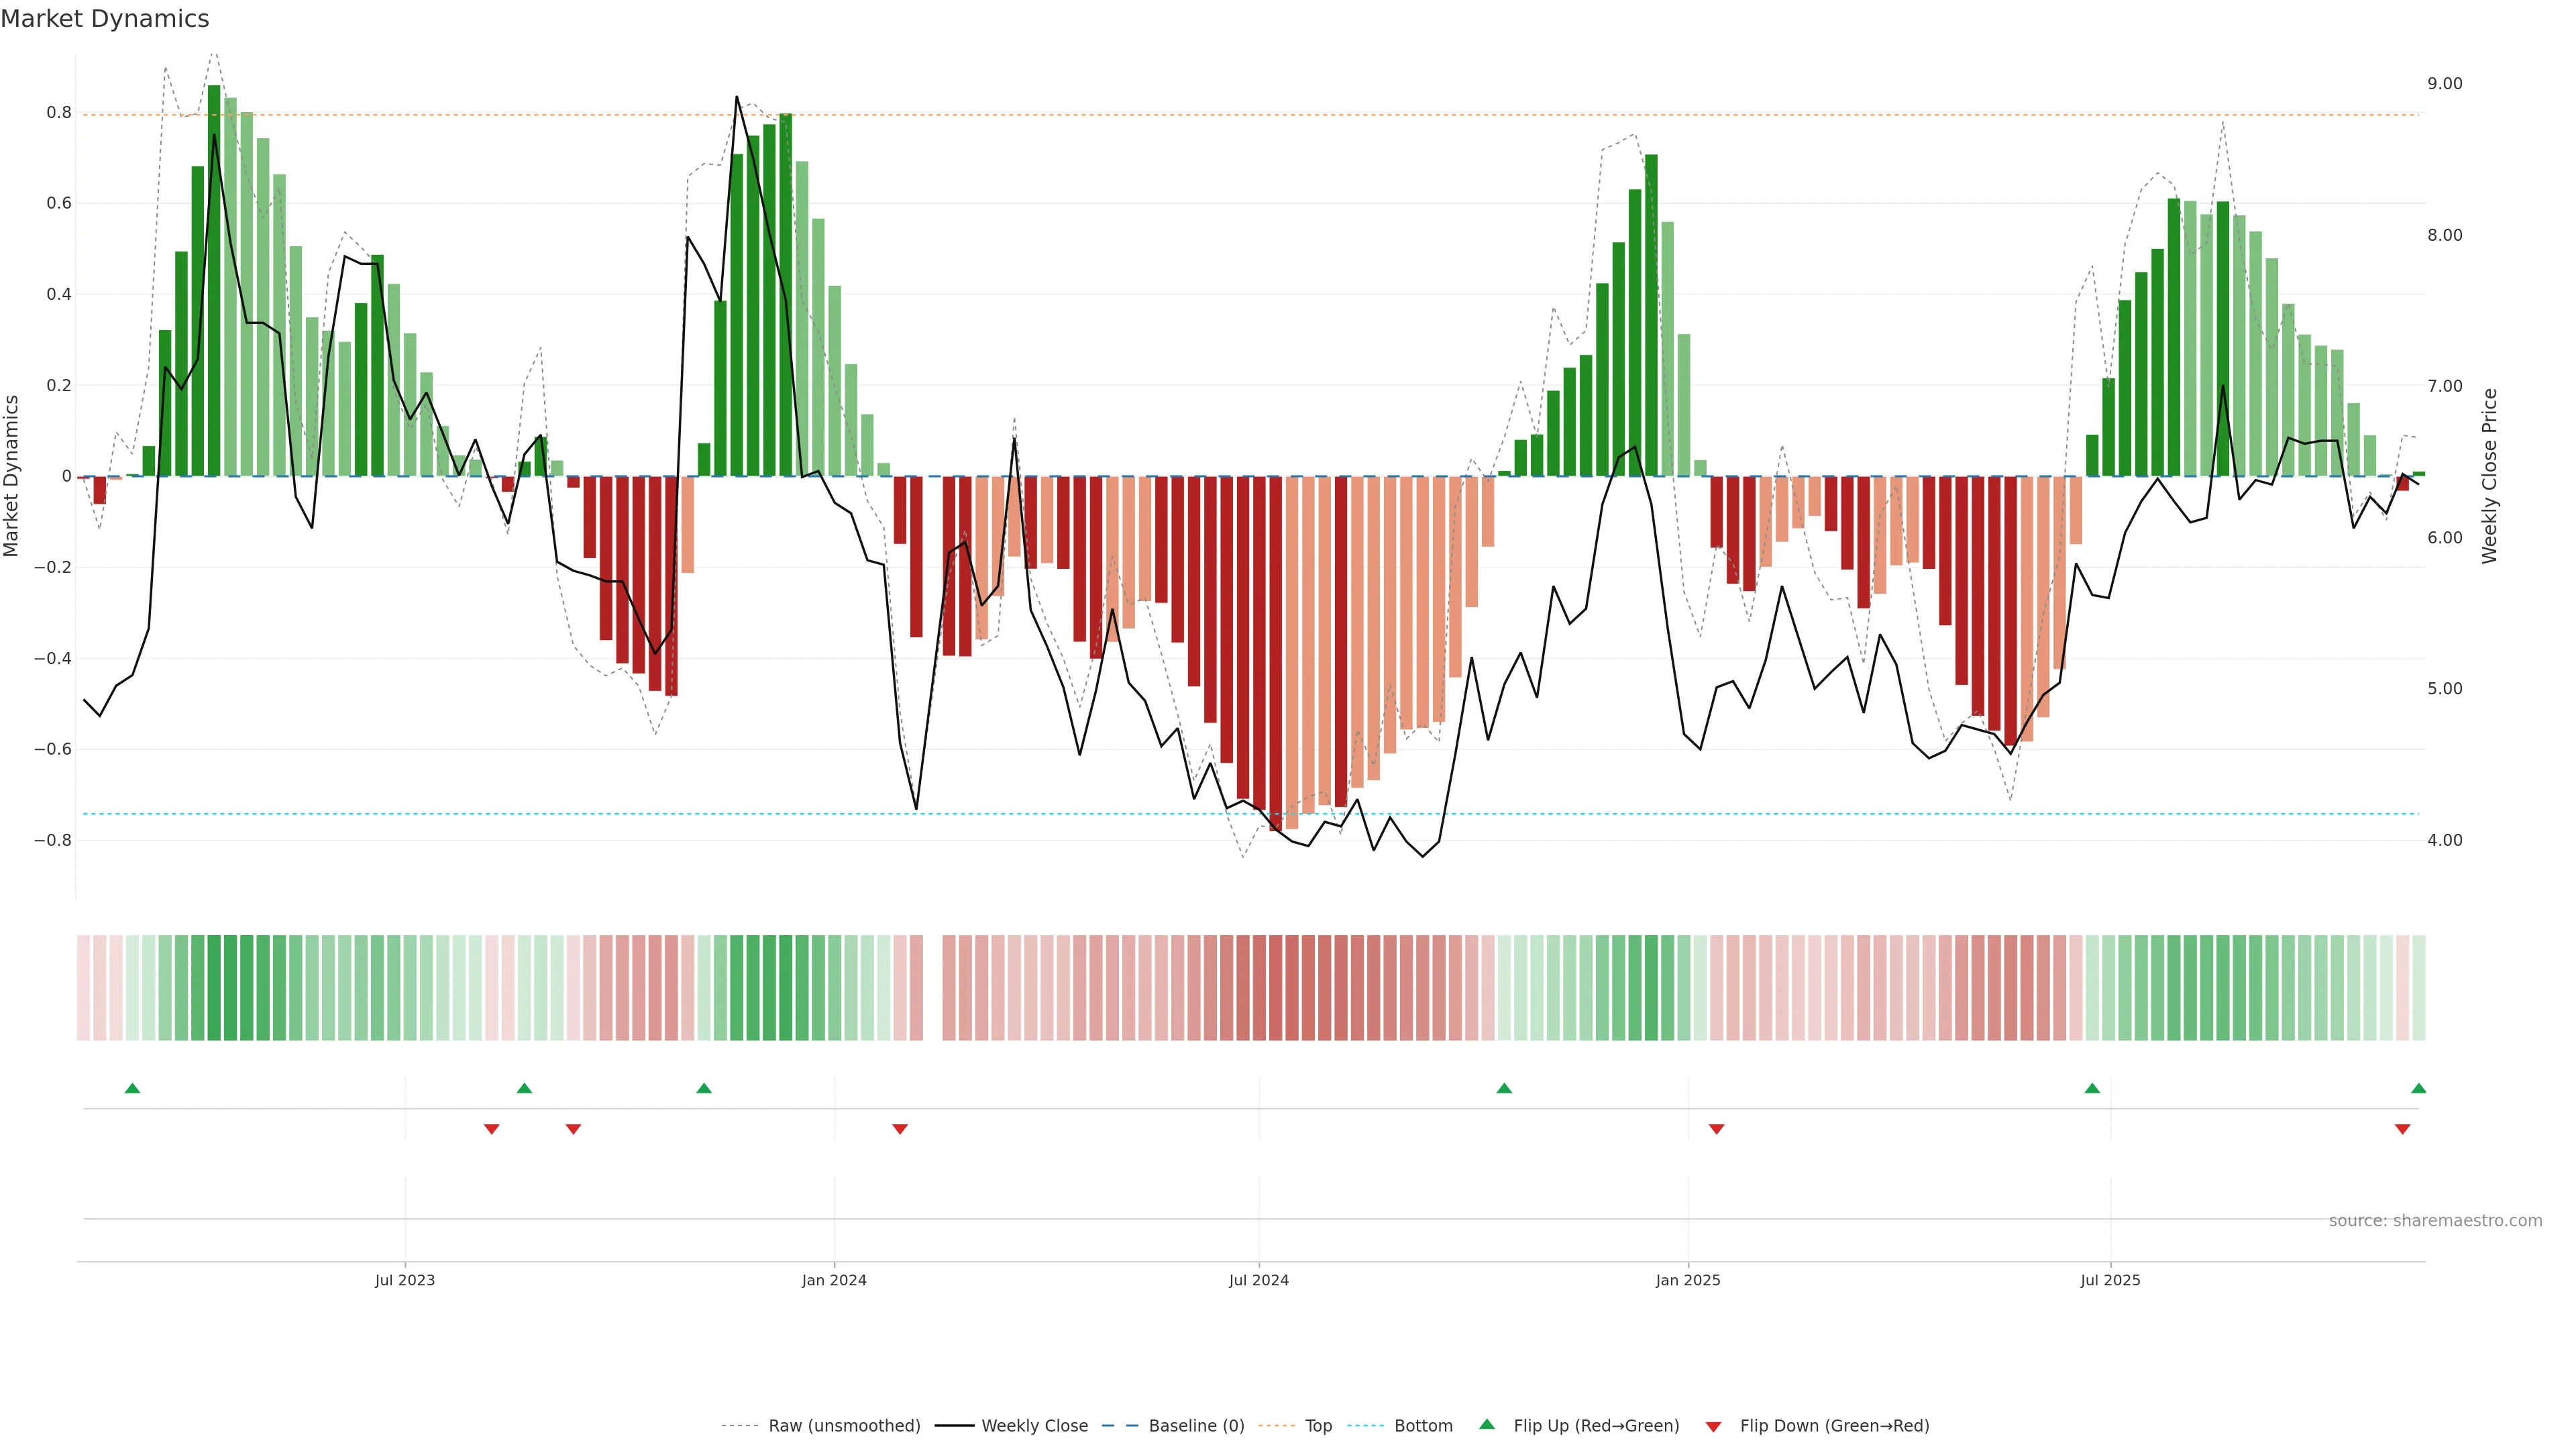Click the 9.00 tick on price axis

[x=2444, y=84]
